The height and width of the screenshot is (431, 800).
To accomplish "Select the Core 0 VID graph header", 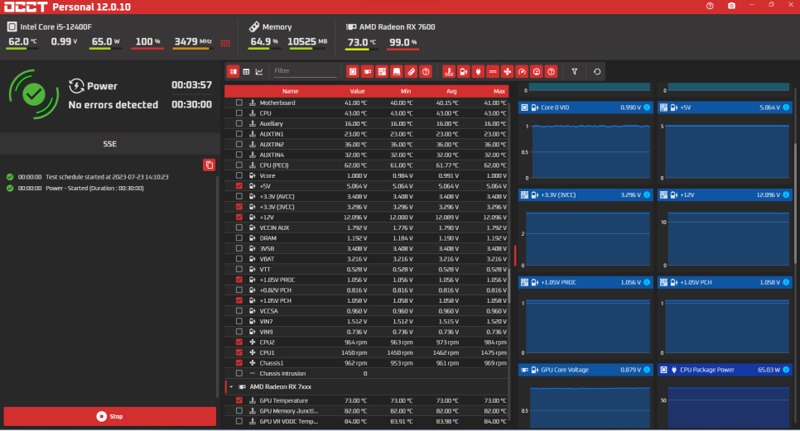I will tap(585, 107).
